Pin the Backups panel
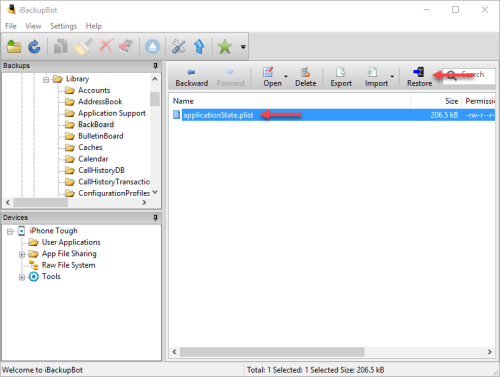The image size is (500, 377). 155,66
